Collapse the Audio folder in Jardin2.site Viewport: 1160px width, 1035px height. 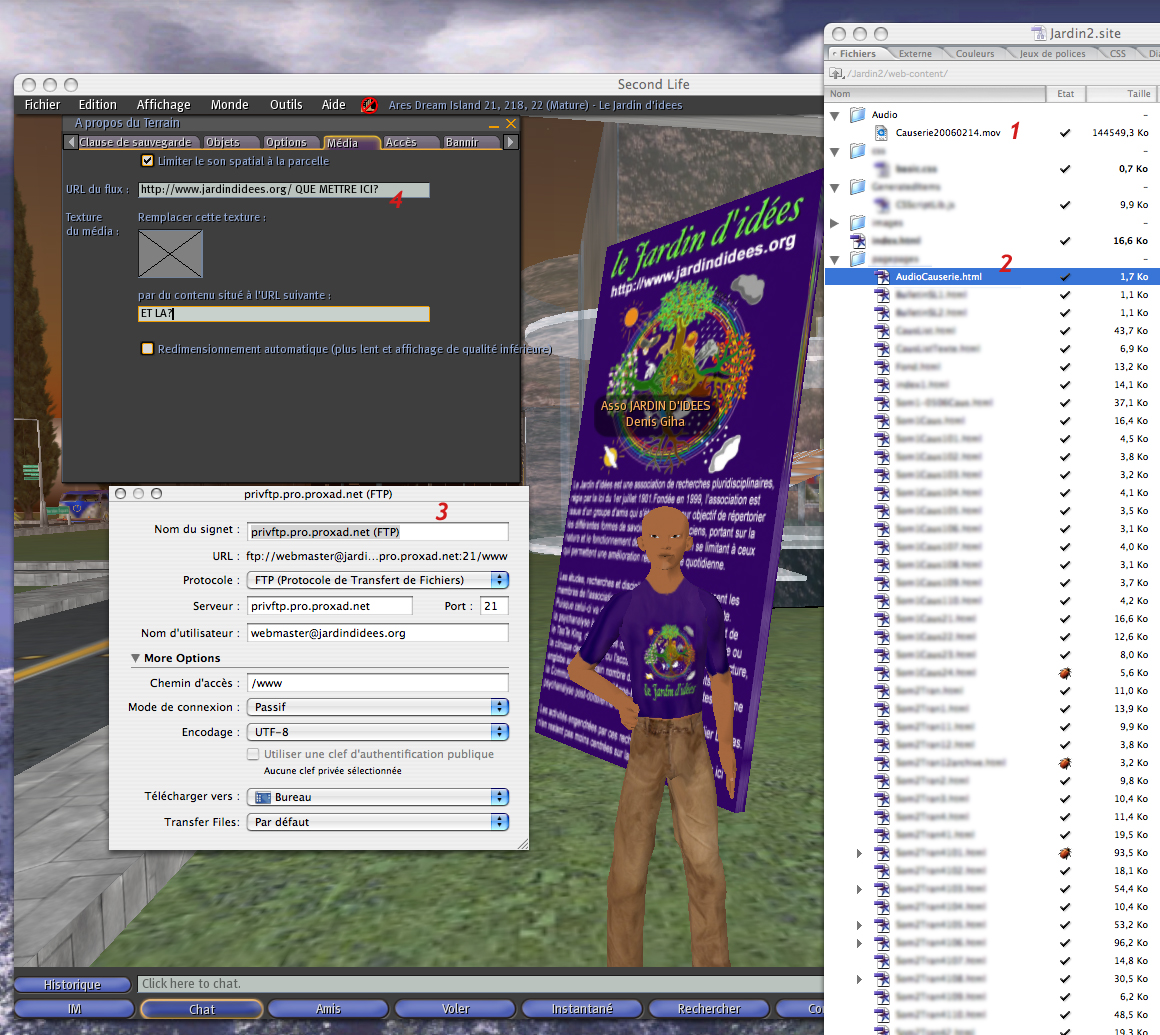coord(834,115)
